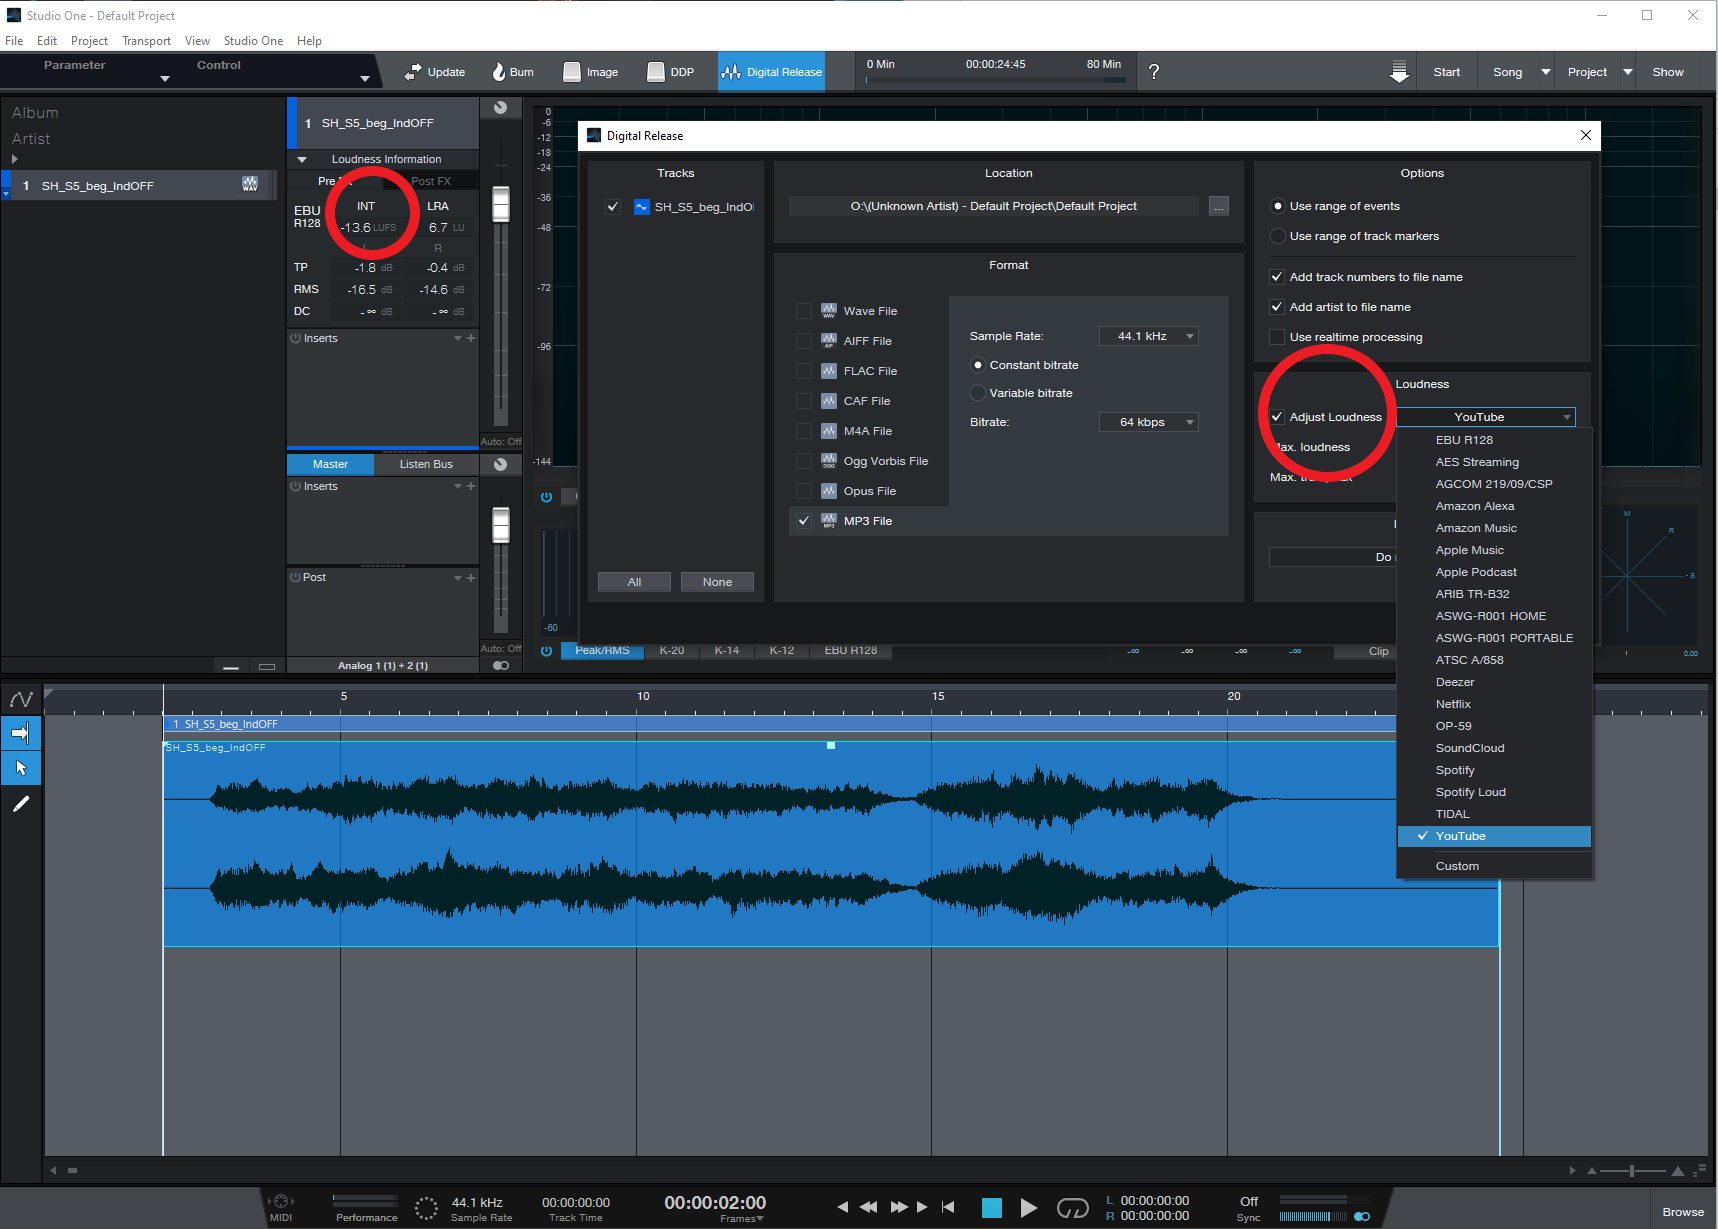Open the Browse panel
This screenshot has height=1229, width=1718.
[1683, 1212]
